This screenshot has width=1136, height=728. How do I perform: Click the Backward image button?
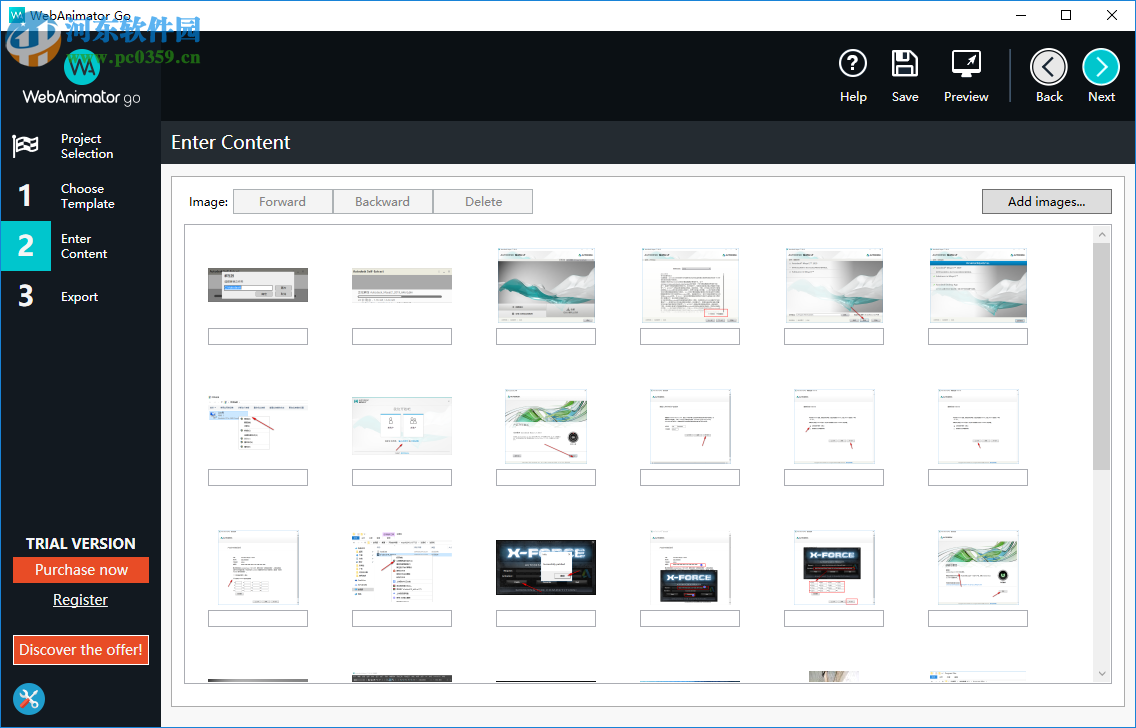(383, 201)
